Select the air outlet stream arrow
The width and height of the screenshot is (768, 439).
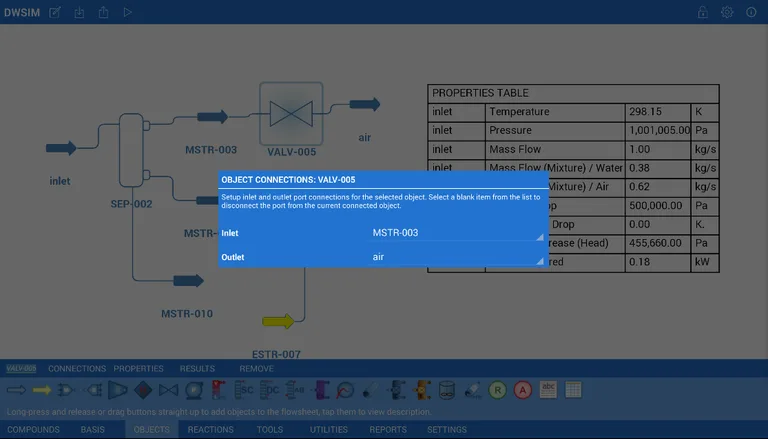tap(365, 104)
